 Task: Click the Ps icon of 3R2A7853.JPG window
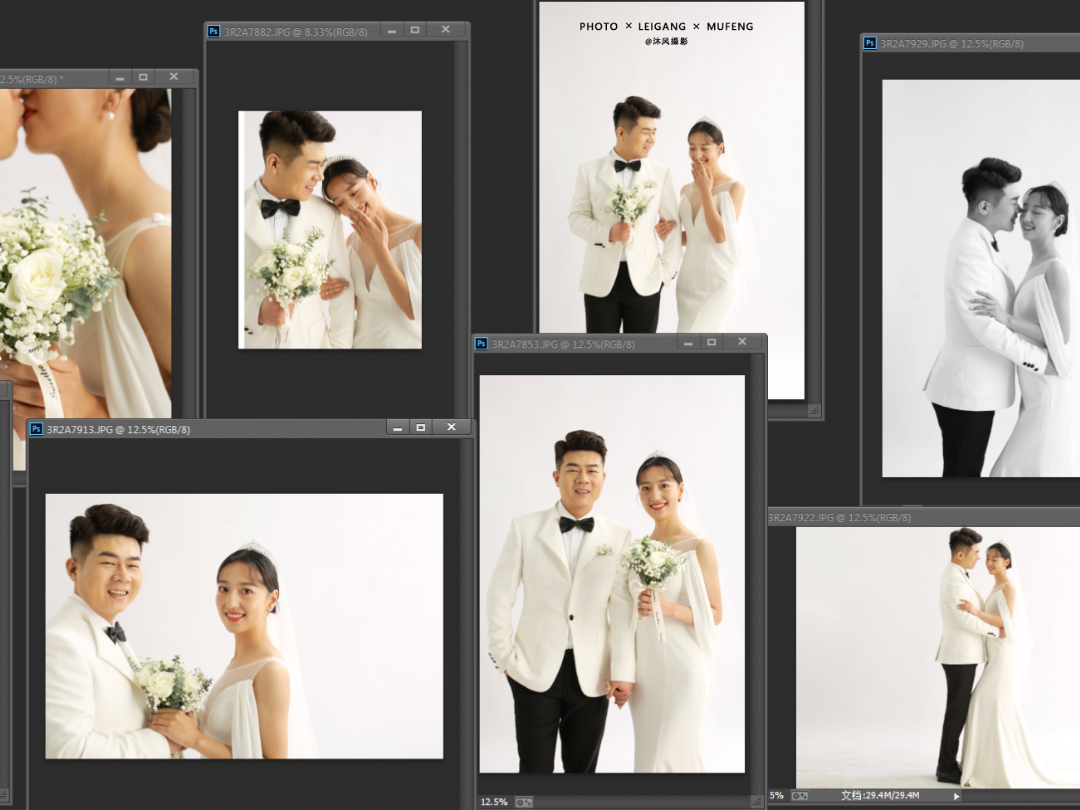click(x=481, y=343)
